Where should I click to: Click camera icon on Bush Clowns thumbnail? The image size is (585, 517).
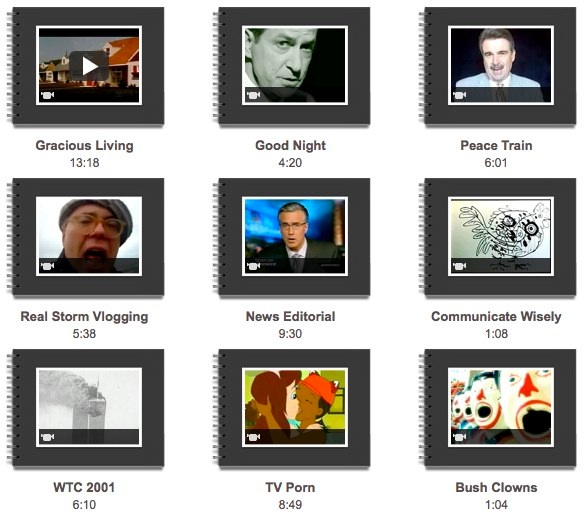click(x=459, y=437)
